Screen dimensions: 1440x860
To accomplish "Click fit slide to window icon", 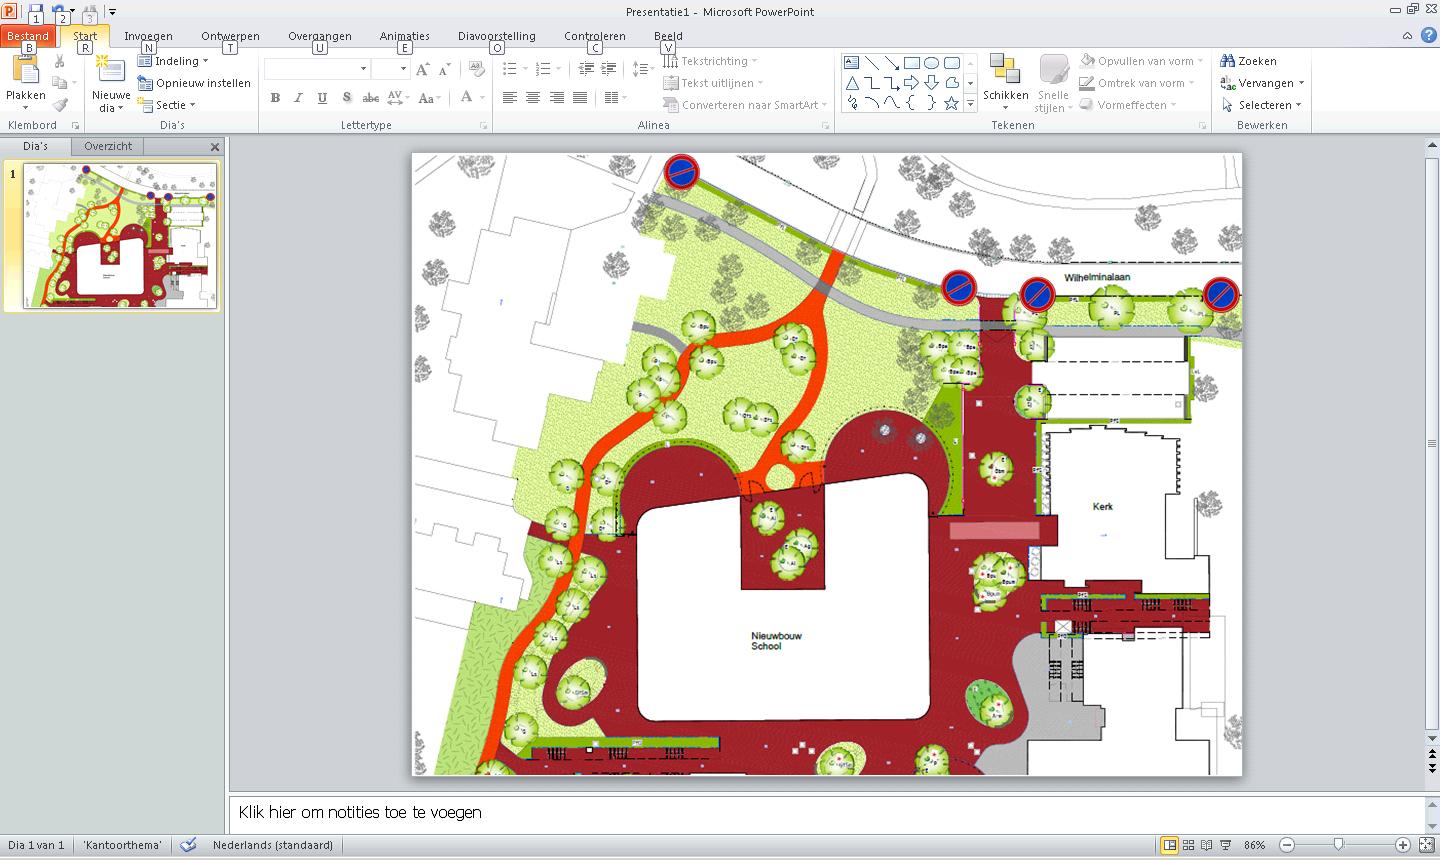I will pos(1427,845).
